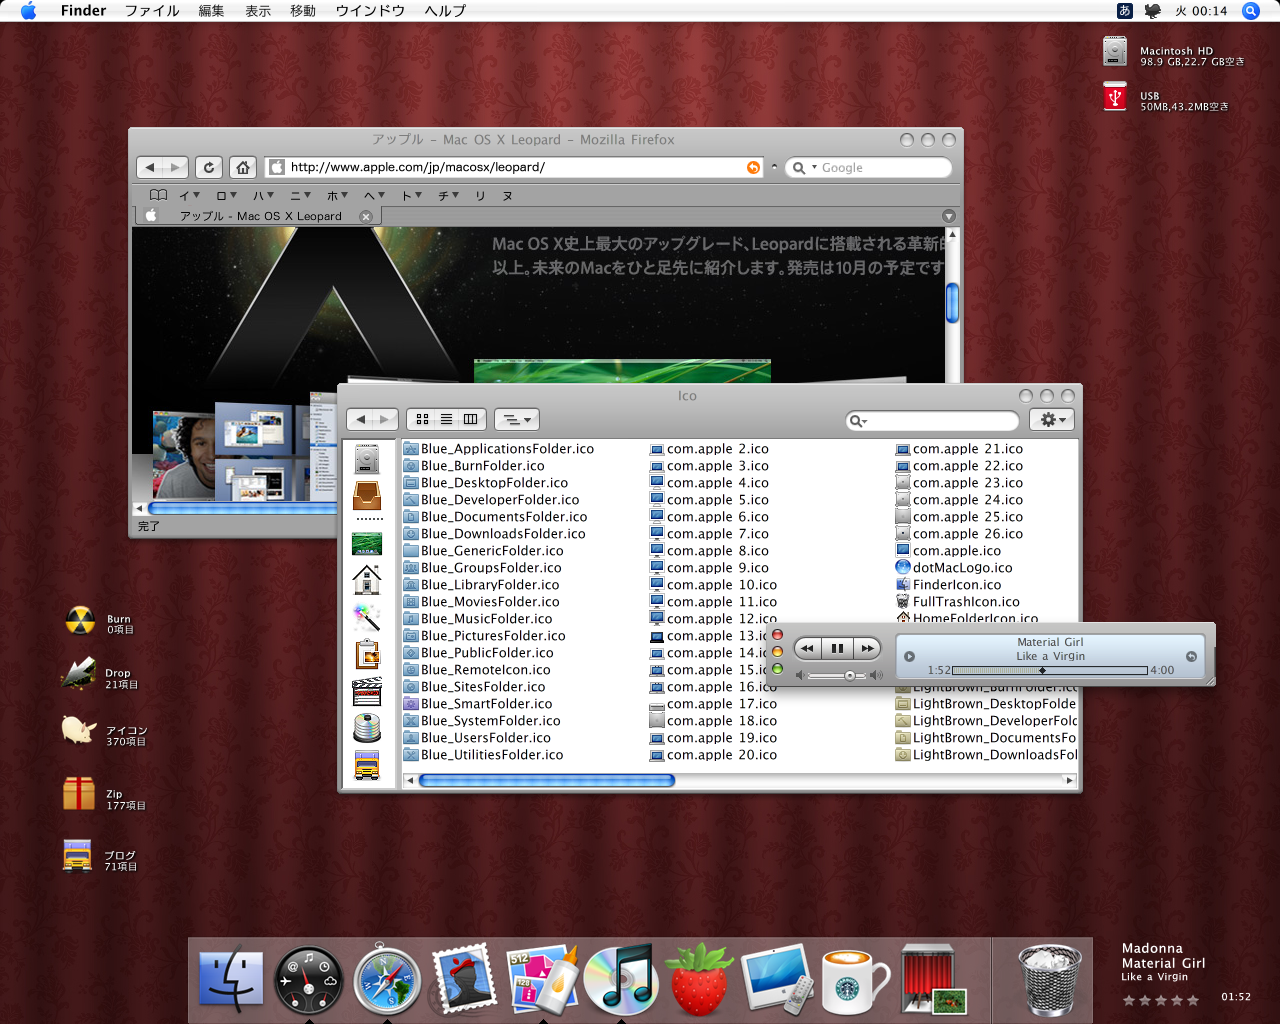Open the ウインドウ menu

tap(370, 10)
